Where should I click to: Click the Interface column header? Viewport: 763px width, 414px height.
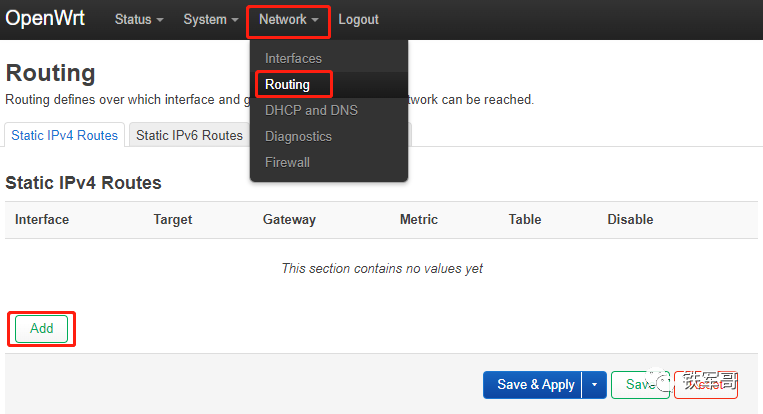pos(42,219)
